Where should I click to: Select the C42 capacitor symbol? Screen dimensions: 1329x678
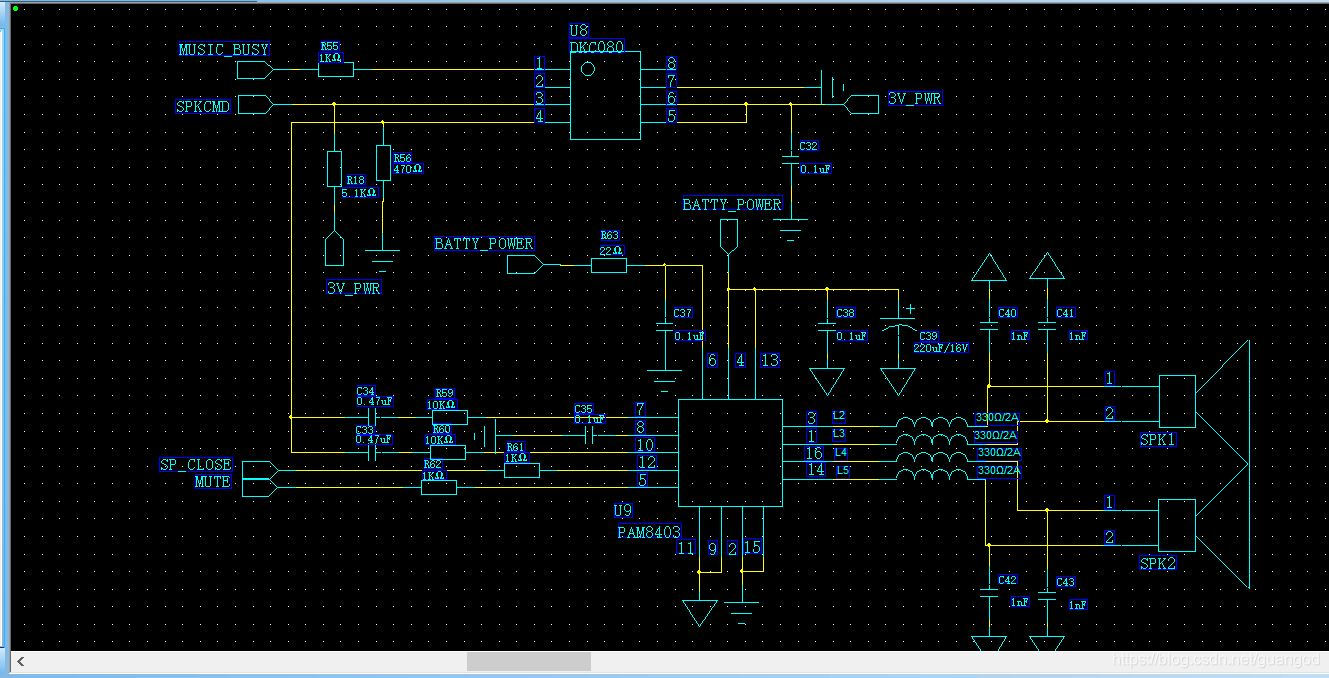coord(989,594)
